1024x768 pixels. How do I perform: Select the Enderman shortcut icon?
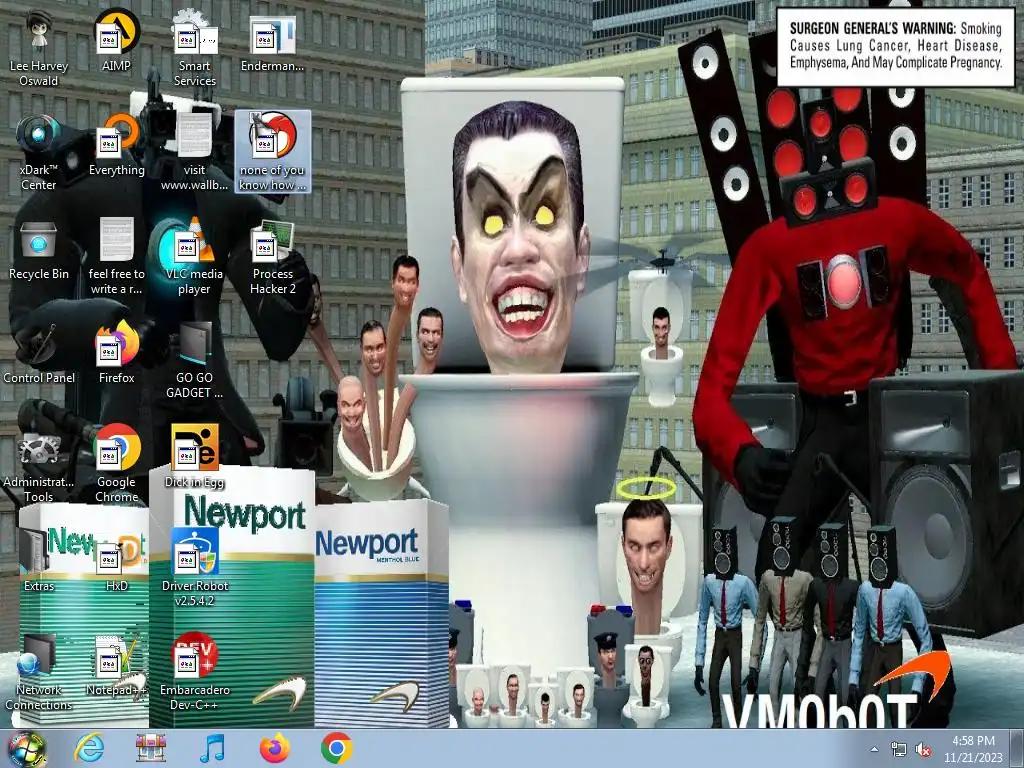[272, 41]
